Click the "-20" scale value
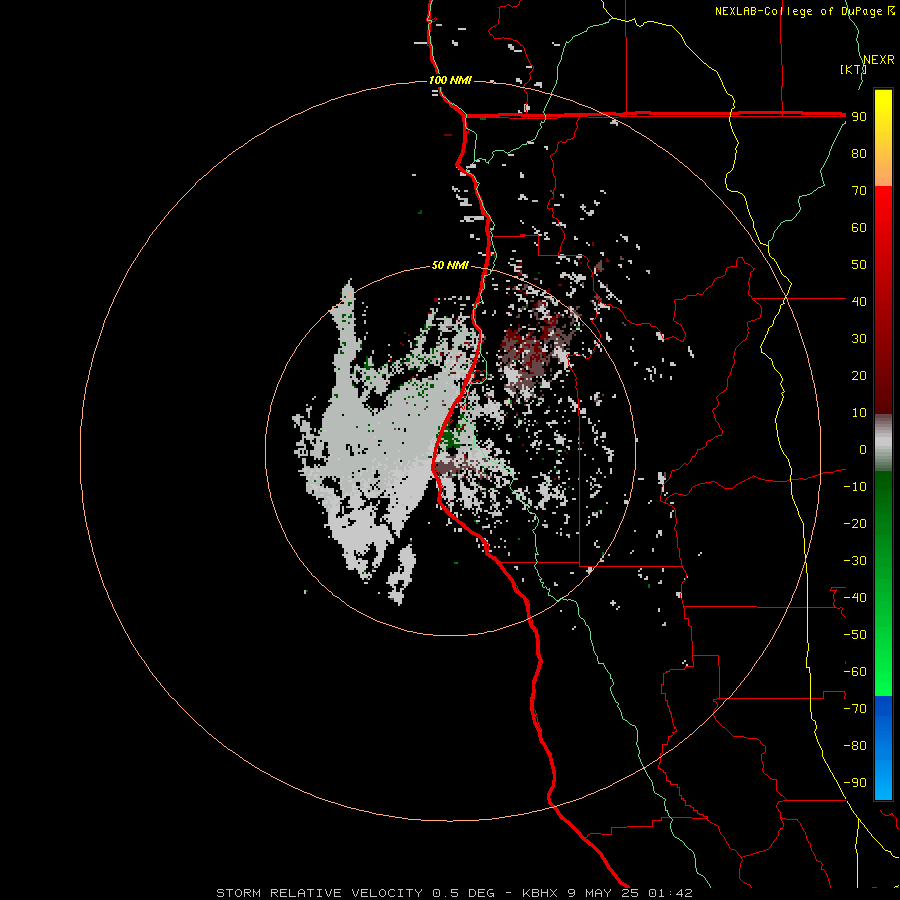 tap(855, 523)
